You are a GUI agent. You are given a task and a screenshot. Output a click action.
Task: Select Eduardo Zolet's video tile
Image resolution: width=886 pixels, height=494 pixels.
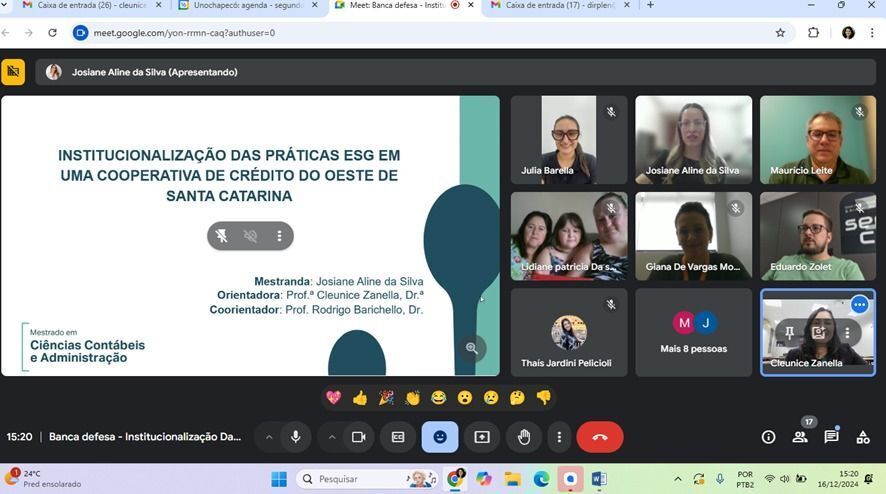[x=818, y=236]
